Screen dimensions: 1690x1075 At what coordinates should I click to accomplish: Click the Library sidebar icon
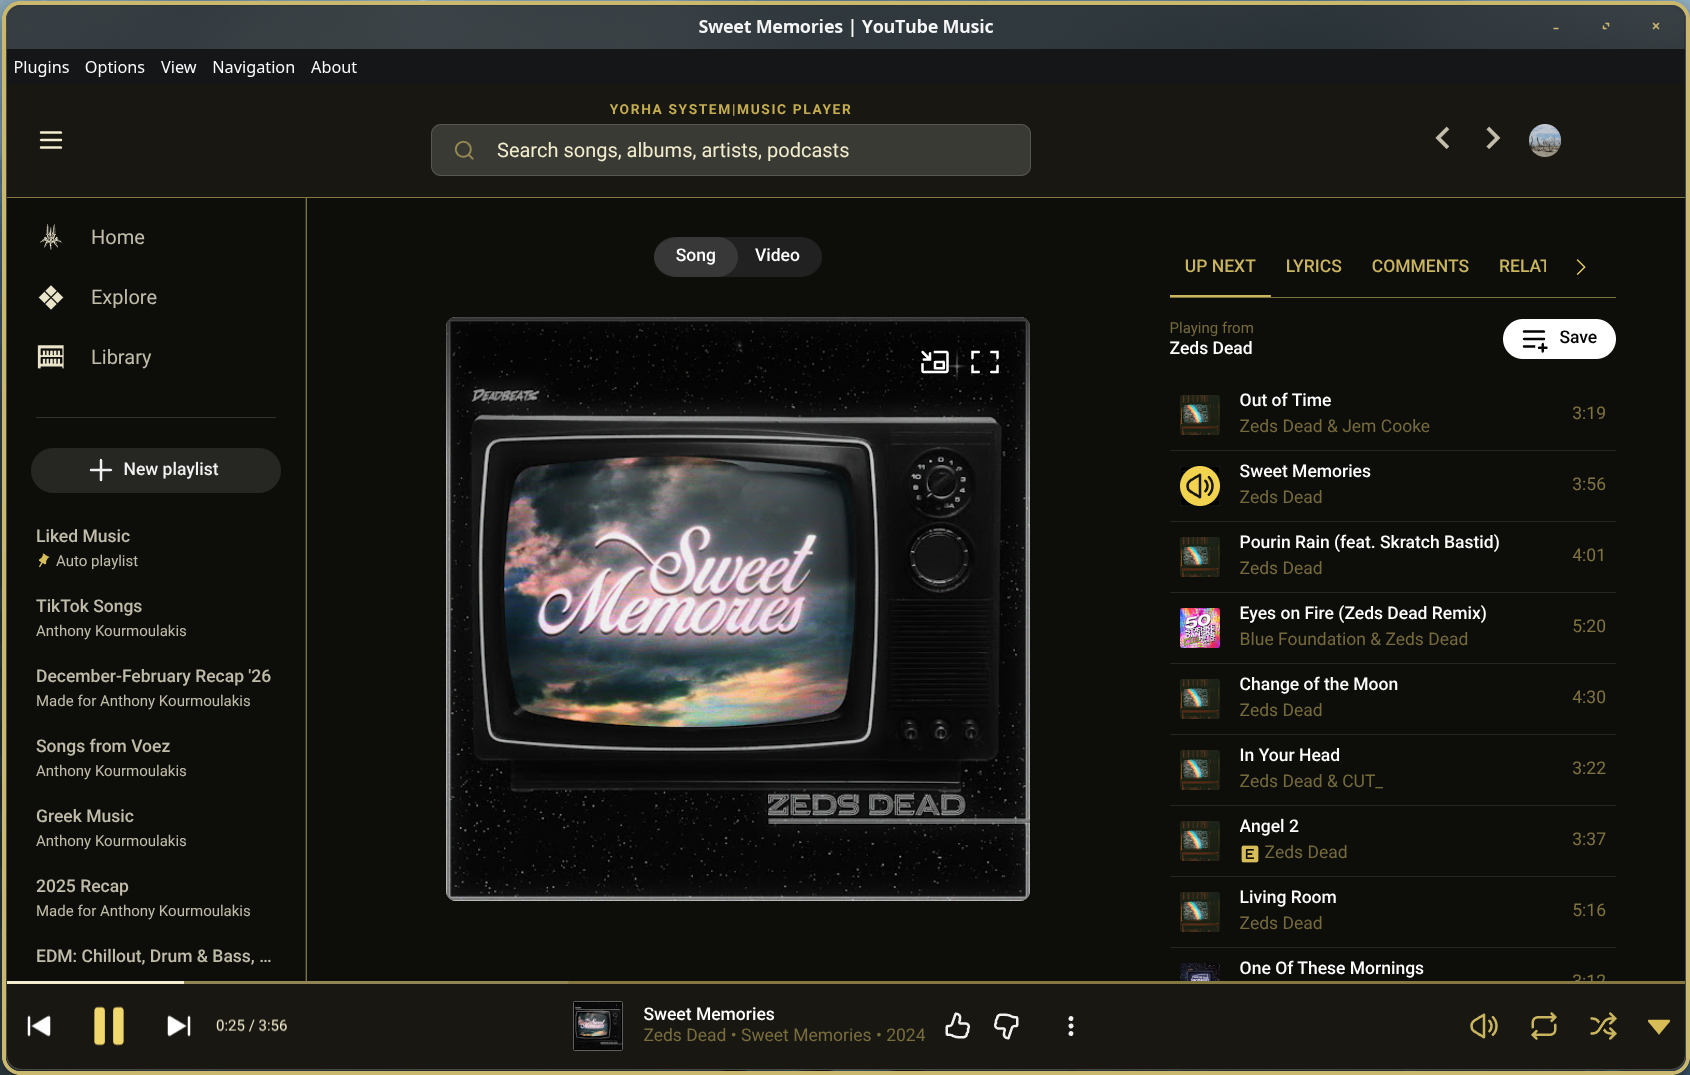51,357
